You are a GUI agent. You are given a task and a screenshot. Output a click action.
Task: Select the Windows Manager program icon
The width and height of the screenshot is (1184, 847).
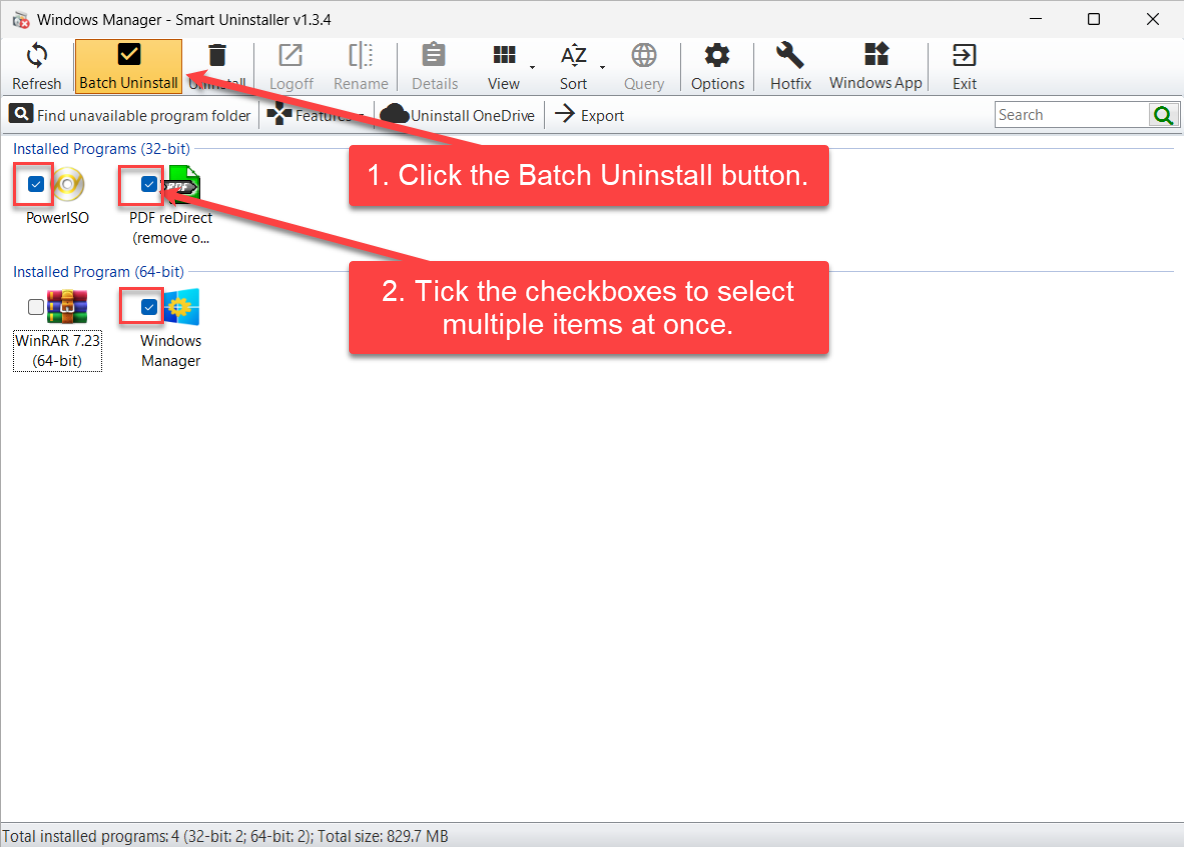(181, 307)
